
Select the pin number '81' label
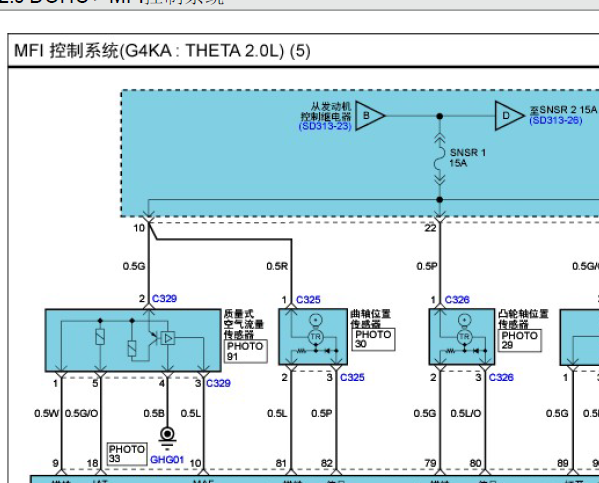pos(281,463)
